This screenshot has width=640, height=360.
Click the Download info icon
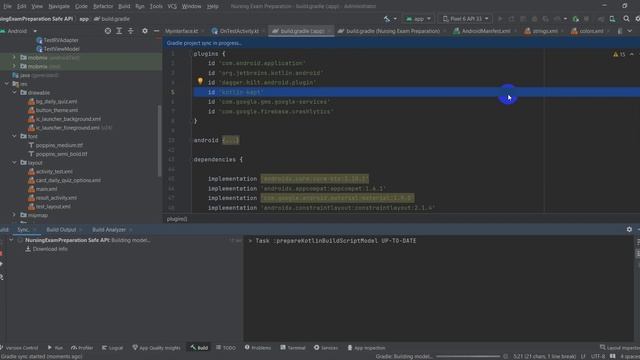click(x=28, y=249)
